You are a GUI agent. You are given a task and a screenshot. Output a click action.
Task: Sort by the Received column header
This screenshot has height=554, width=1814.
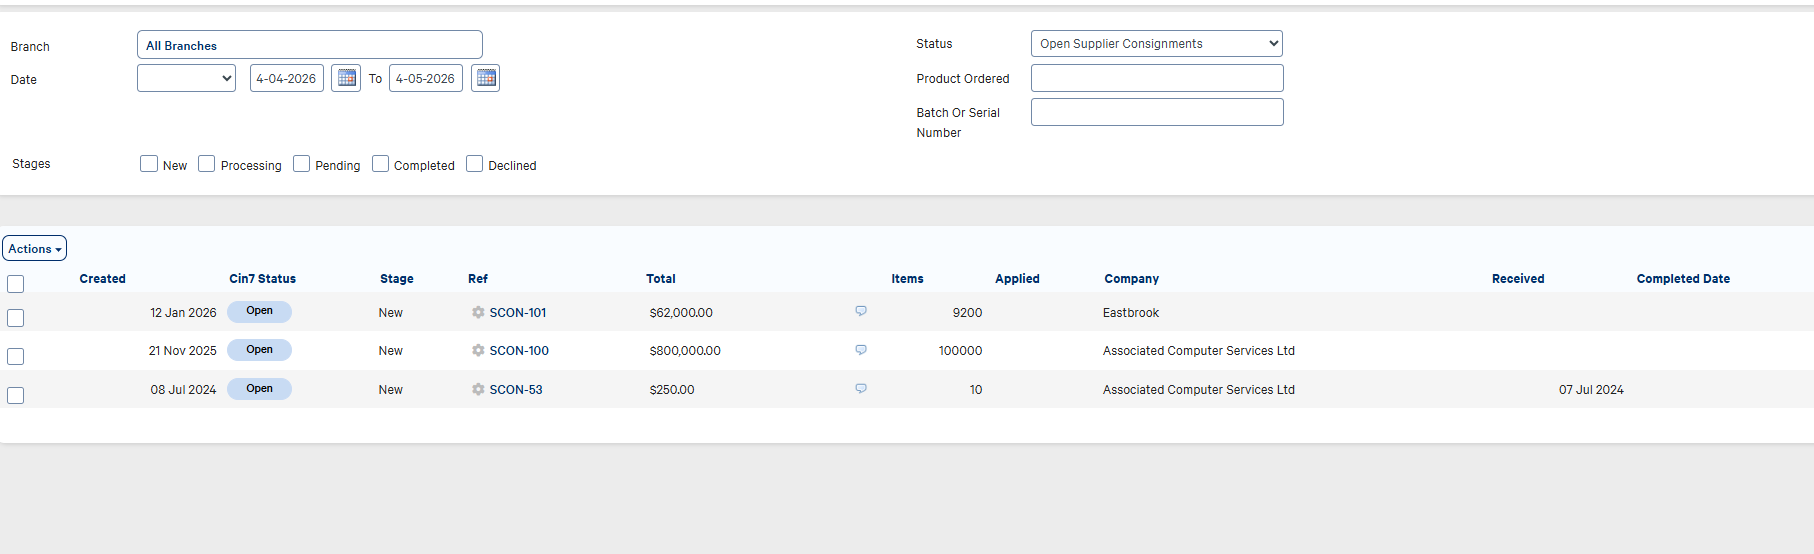[1518, 279]
